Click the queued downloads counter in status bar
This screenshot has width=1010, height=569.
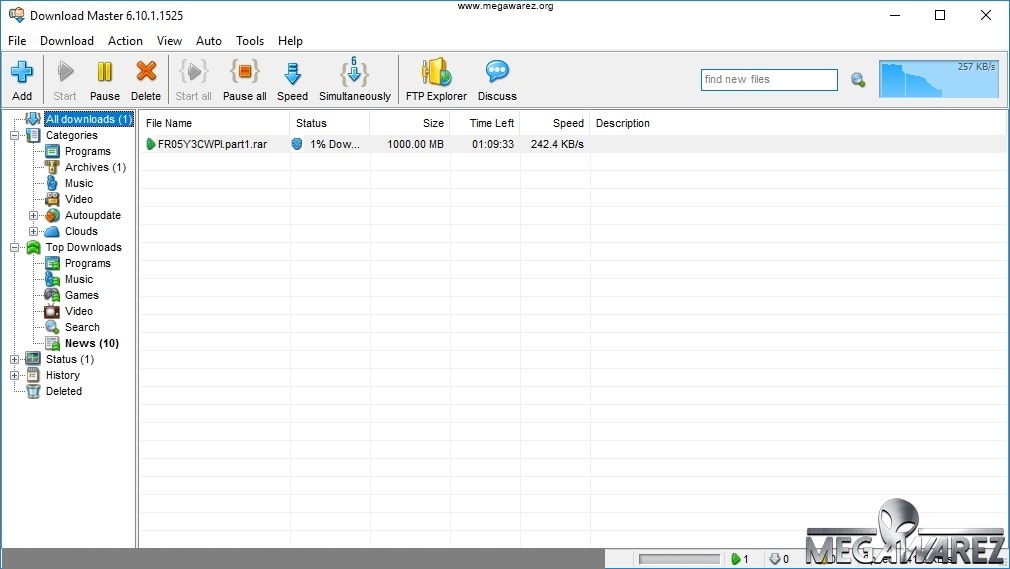tap(779, 559)
